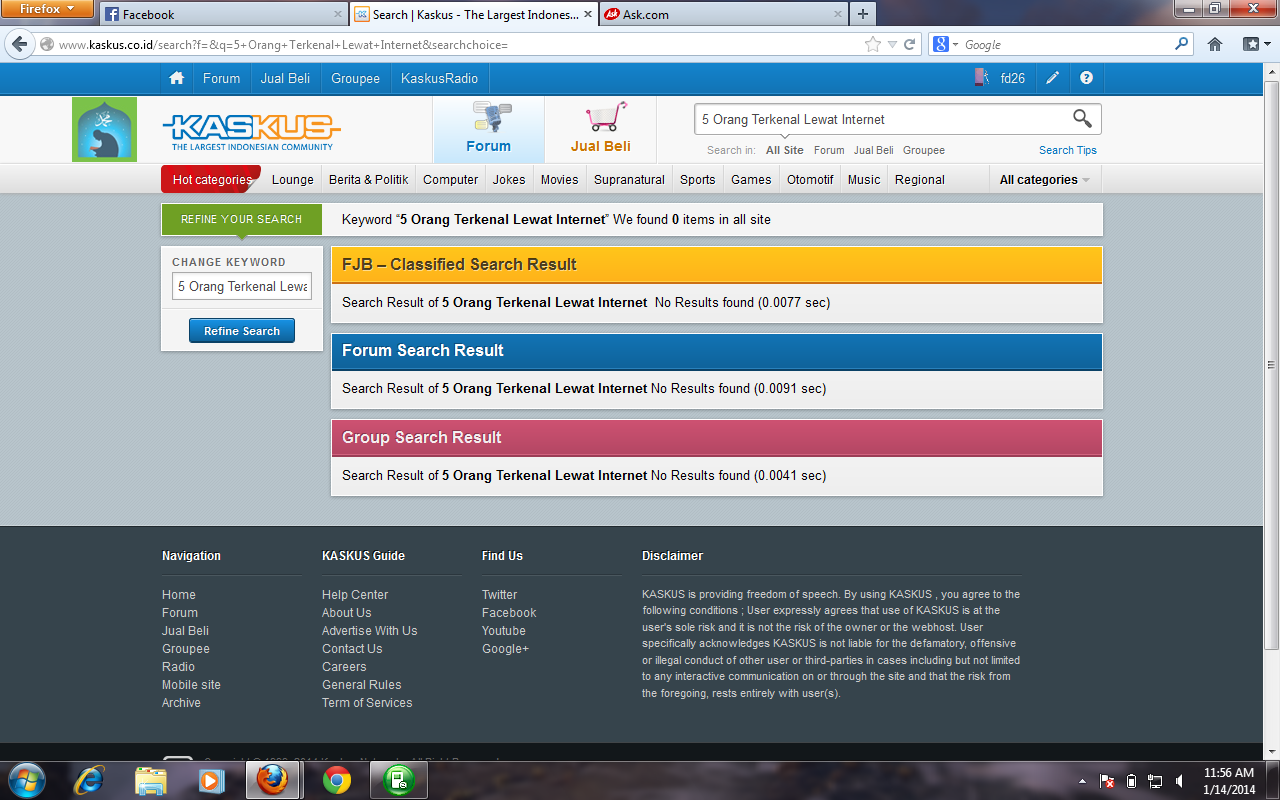Viewport: 1280px width, 800px height.
Task: Click the main Kaskus search input field
Action: (880, 119)
